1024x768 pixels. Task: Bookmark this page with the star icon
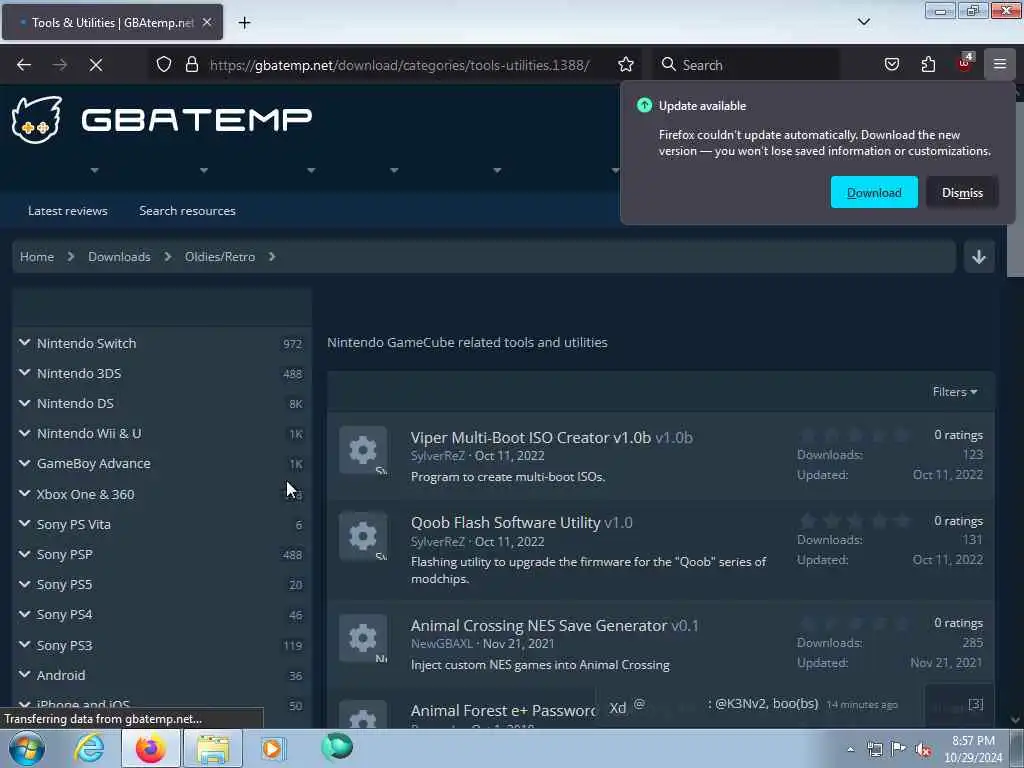coord(626,65)
